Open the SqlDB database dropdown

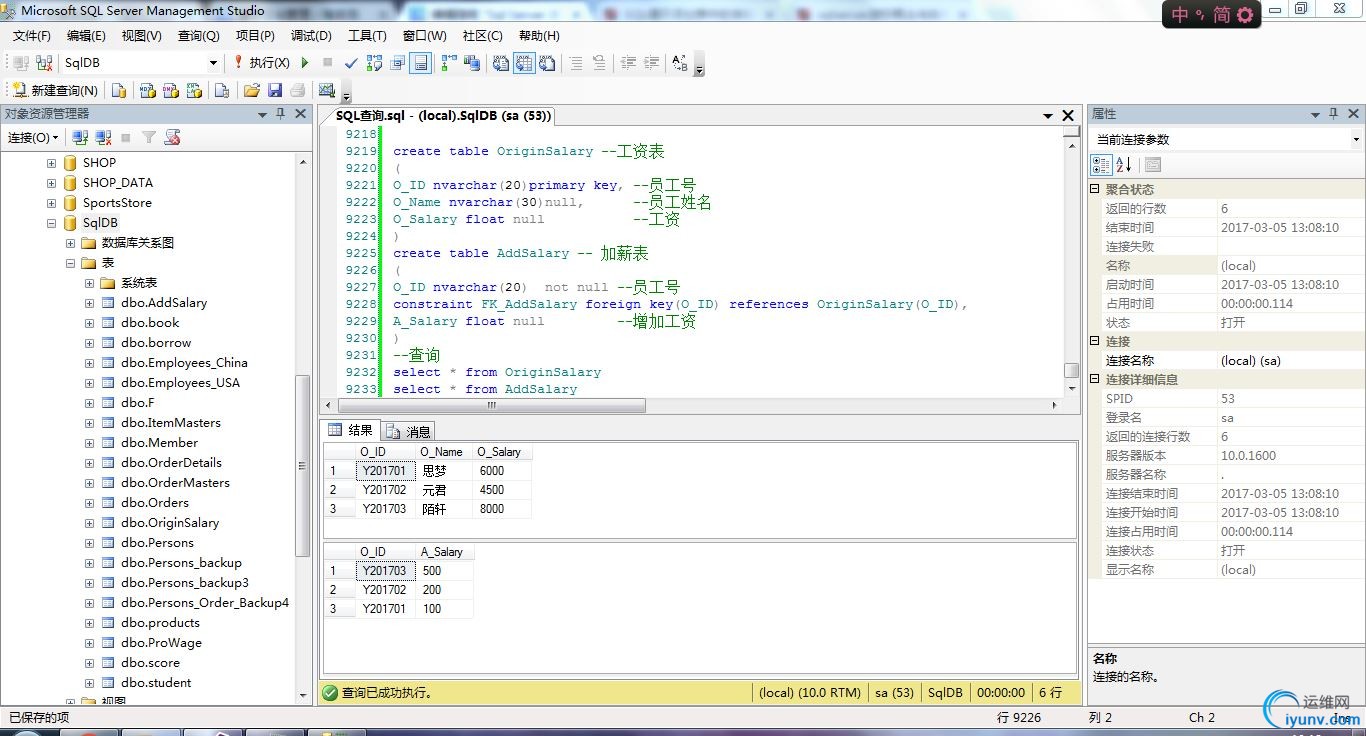(213, 63)
